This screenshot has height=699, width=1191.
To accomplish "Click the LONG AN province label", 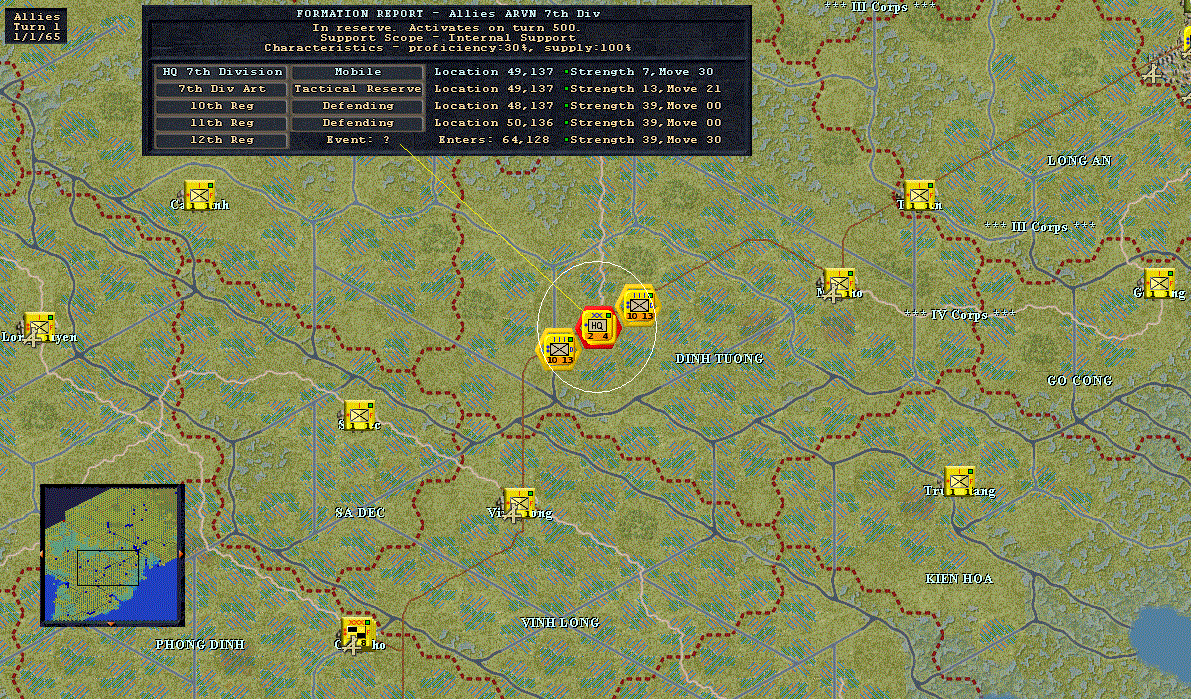I will 1079,161.
